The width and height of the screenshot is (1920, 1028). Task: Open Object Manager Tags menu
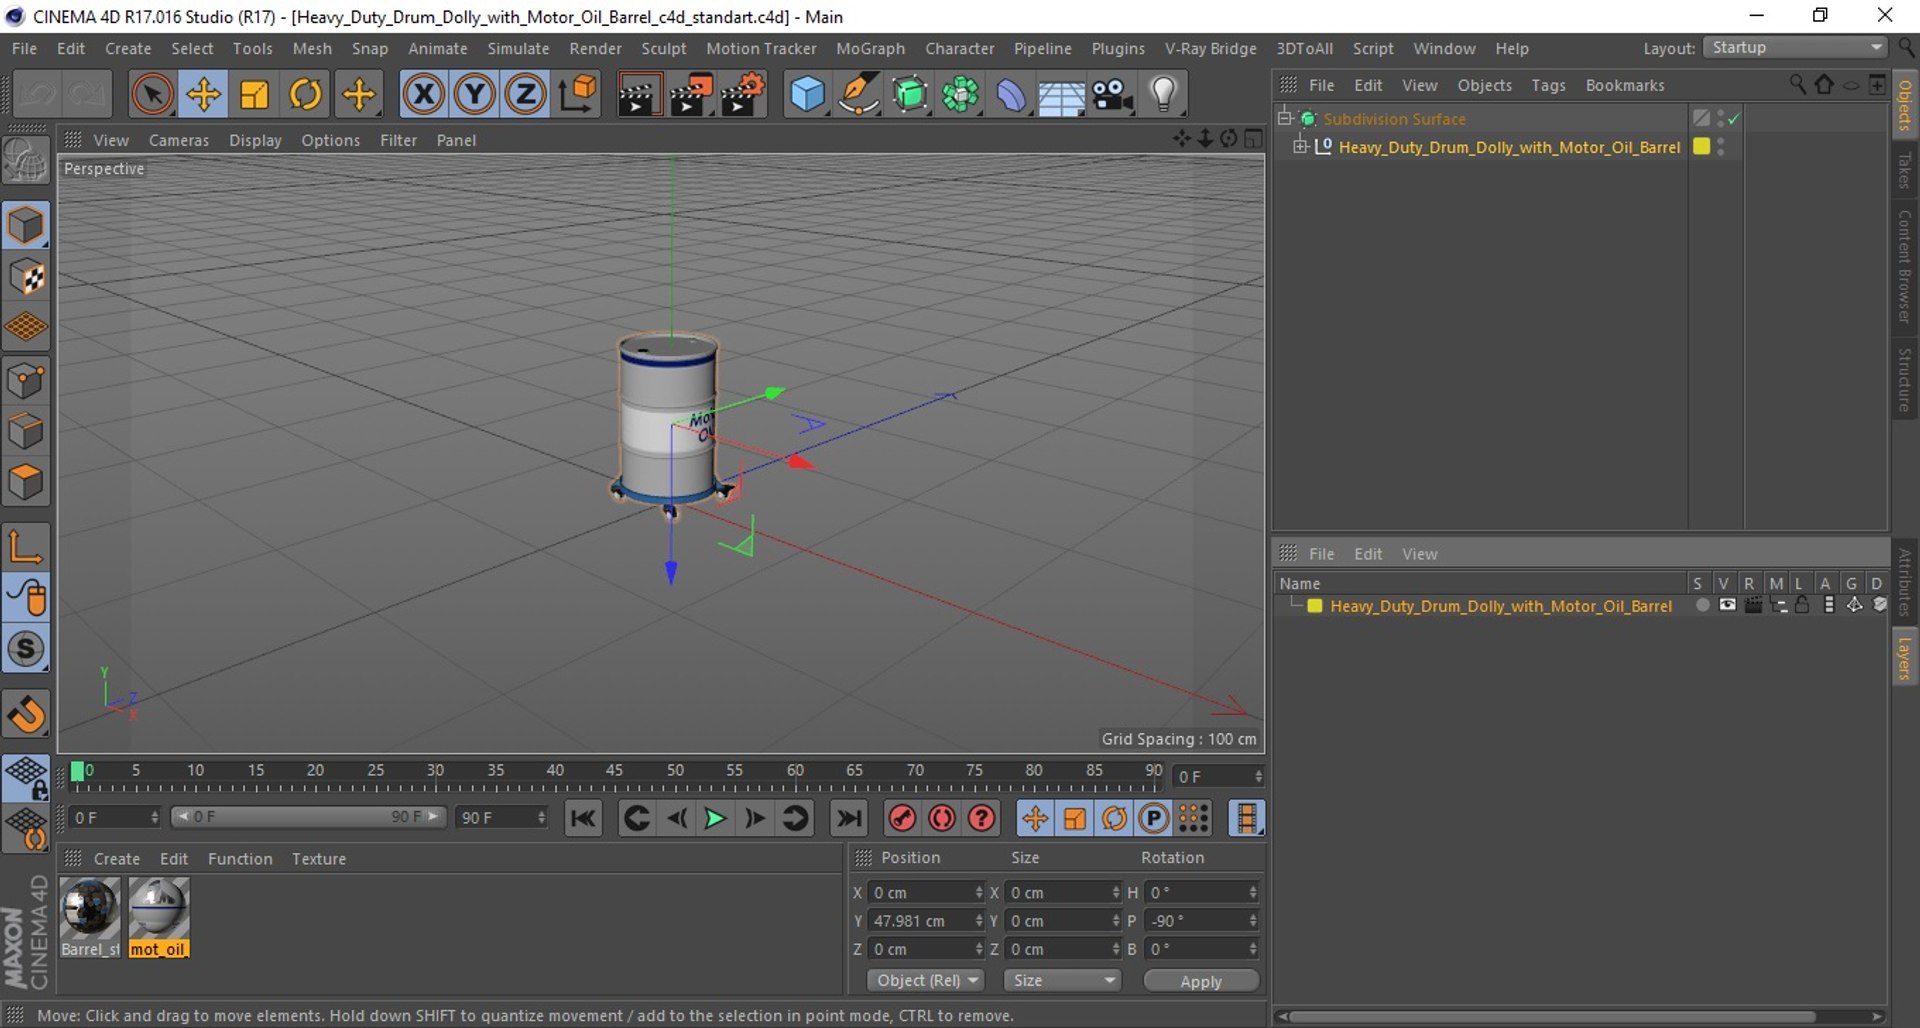tap(1548, 85)
